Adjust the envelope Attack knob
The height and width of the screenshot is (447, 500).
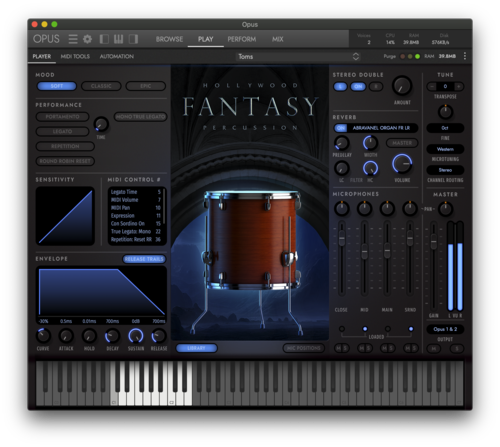[x=66, y=336]
